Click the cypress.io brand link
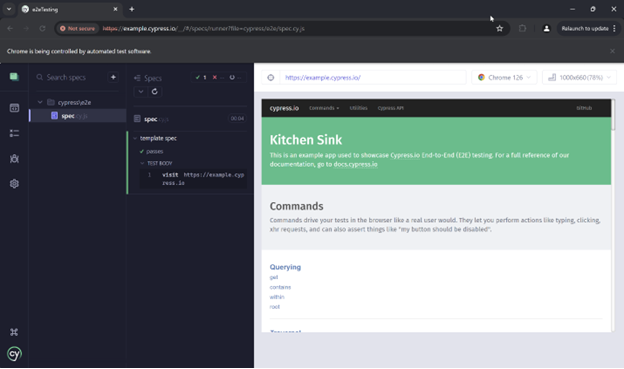 coord(284,108)
